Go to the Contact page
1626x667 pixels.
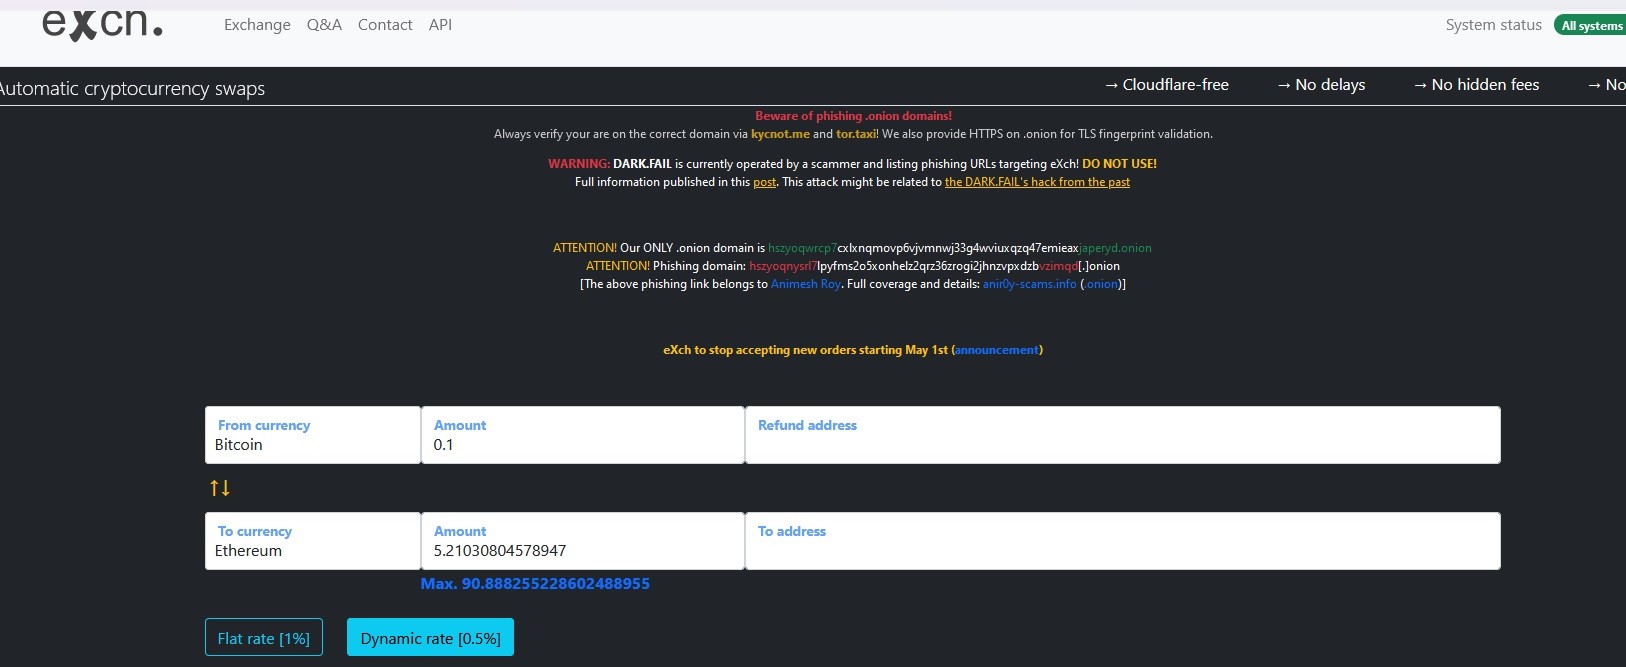tap(385, 25)
